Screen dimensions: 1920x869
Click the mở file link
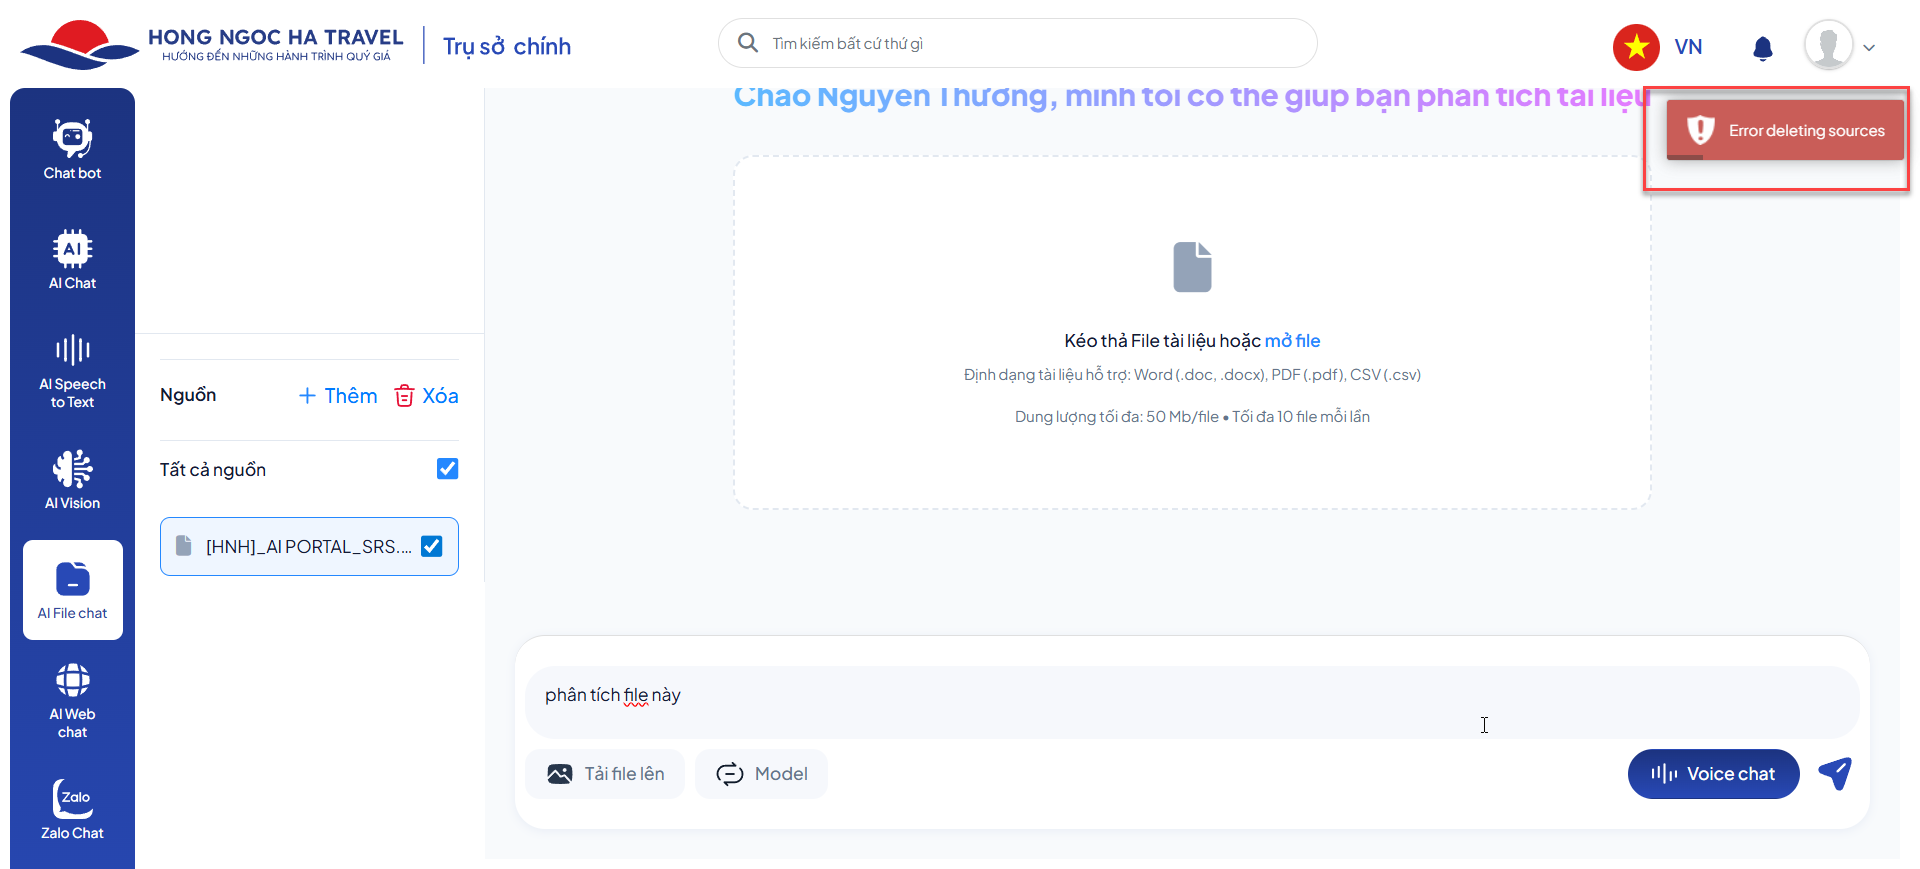click(1292, 341)
